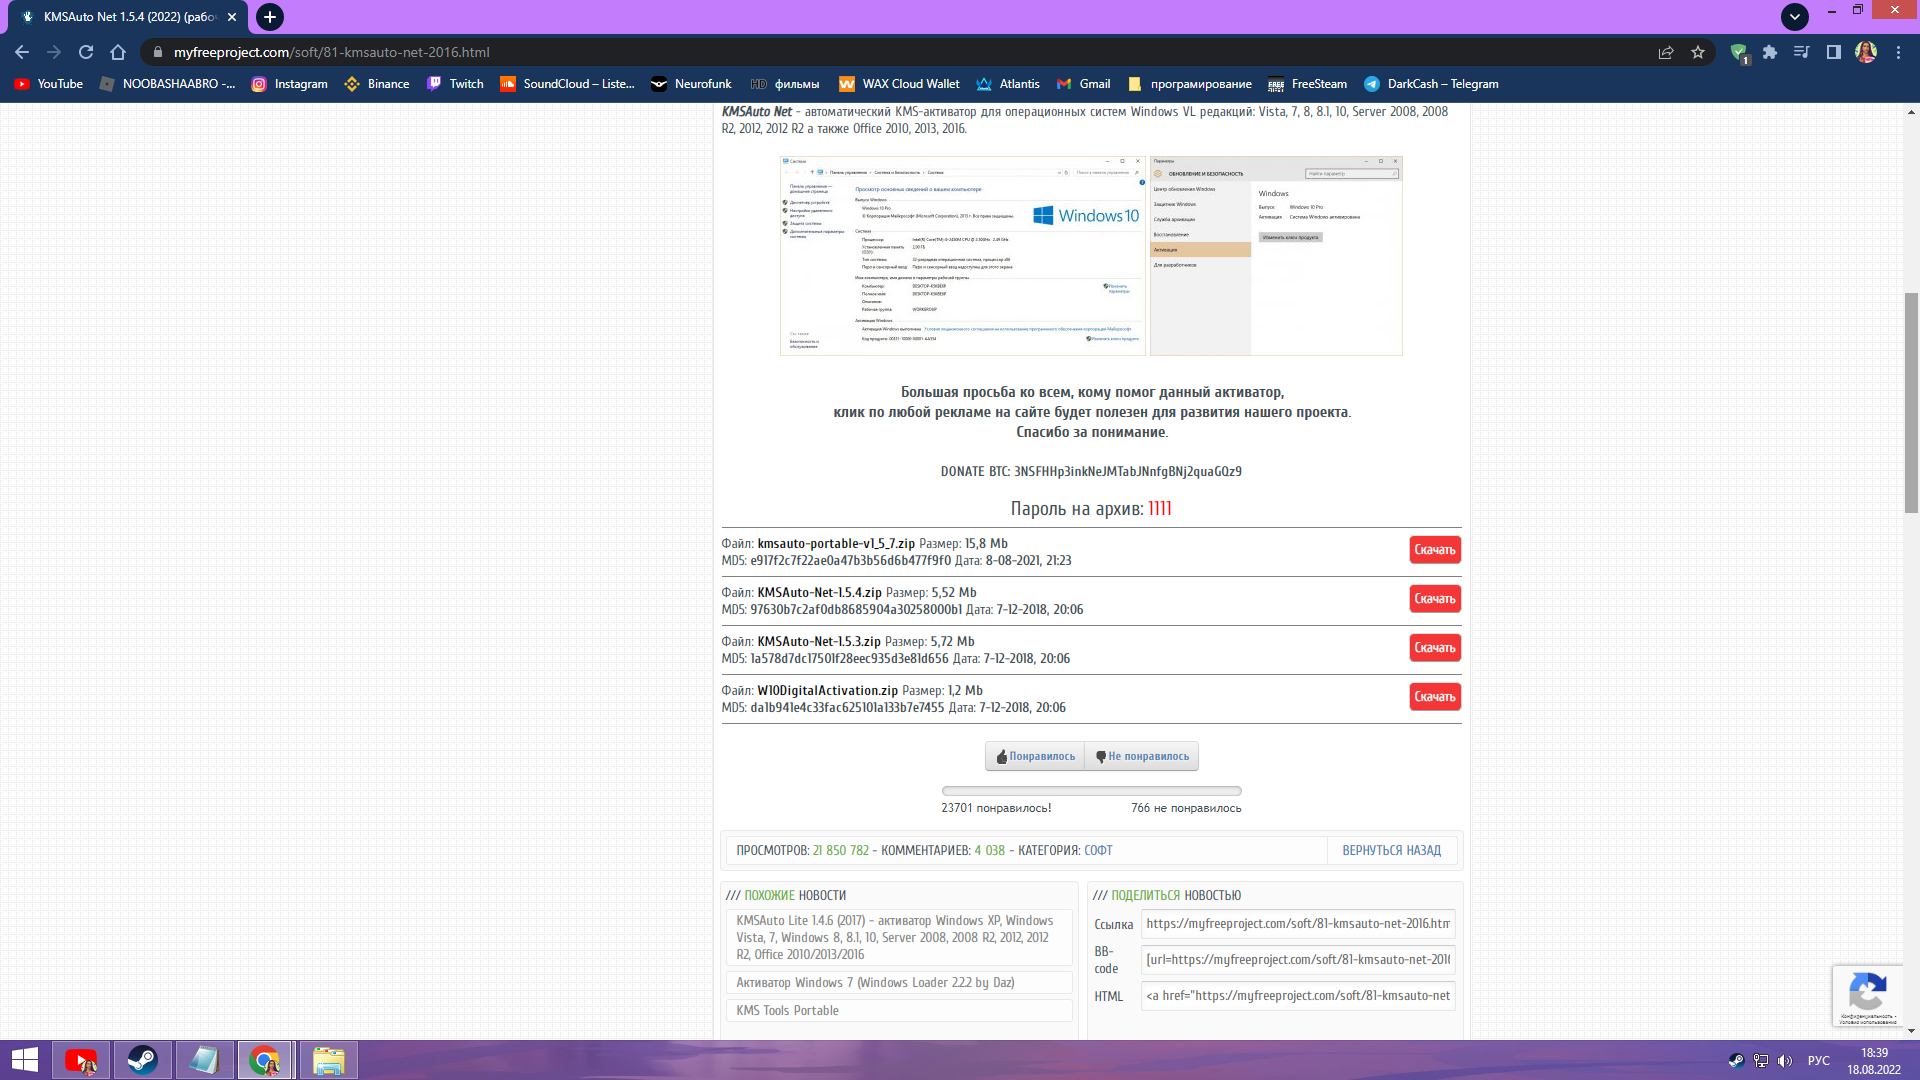Bookmark this page with star icon
Viewport: 1920px width, 1080px height.
tap(1698, 52)
